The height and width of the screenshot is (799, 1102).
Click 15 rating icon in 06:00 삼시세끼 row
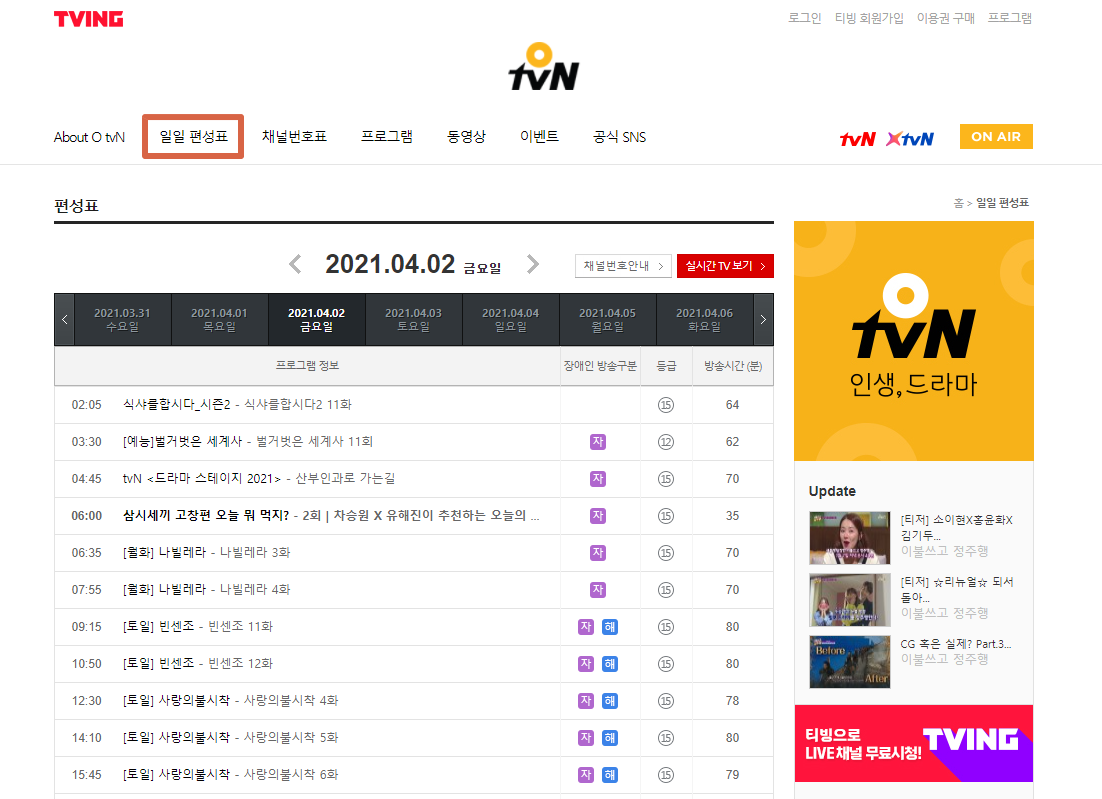tap(666, 516)
